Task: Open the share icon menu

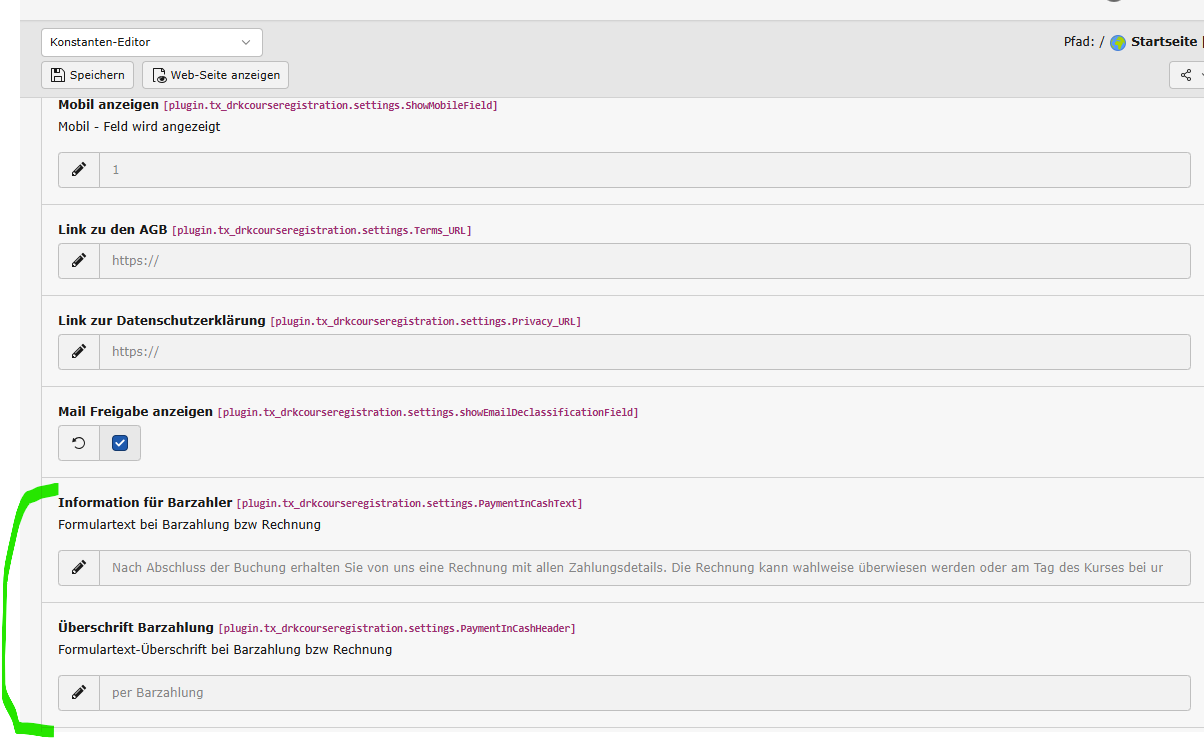Action: coord(1185,75)
